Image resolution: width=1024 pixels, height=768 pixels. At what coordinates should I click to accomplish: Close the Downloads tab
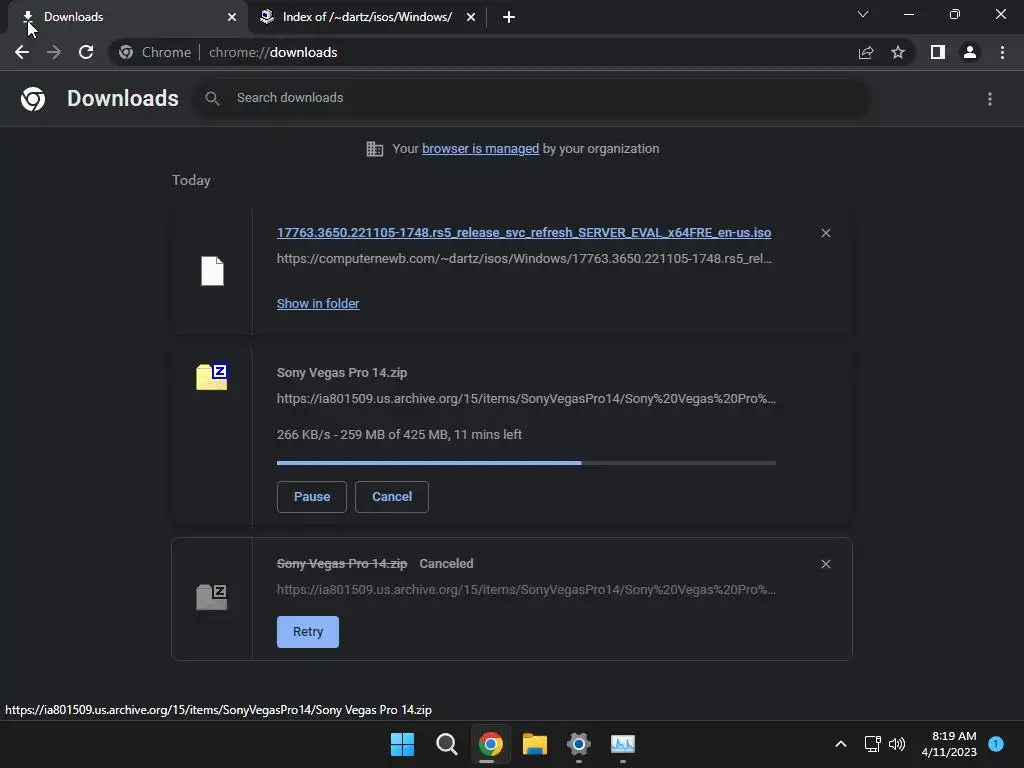click(x=232, y=17)
